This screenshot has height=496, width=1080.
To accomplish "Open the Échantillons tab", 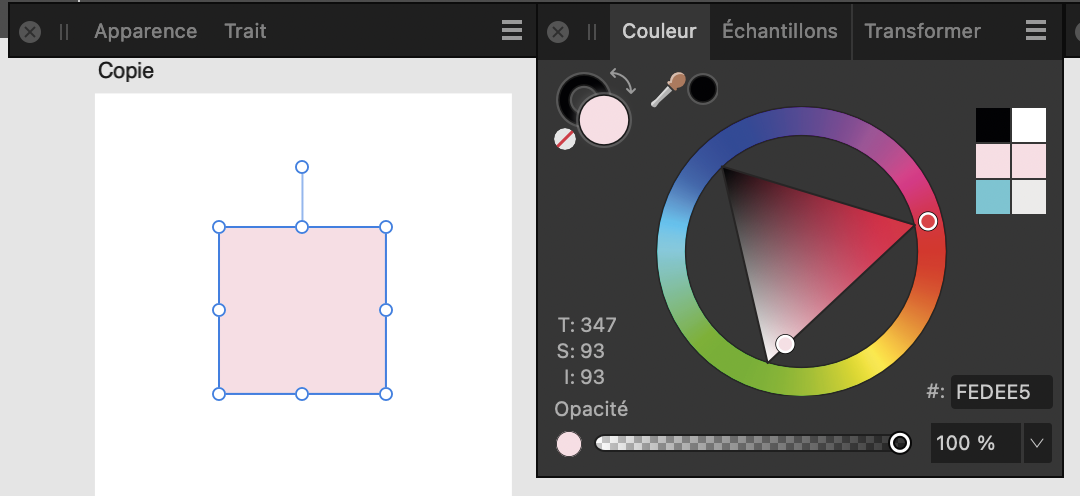I will point(780,31).
